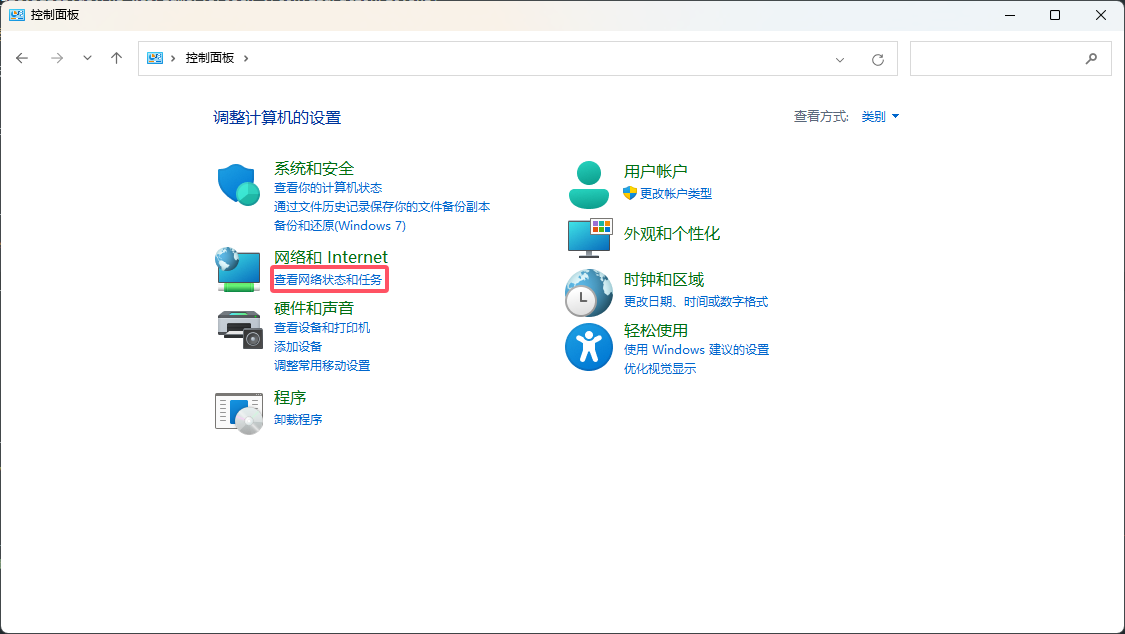
Task: Open 查看网络状态和任务 link
Action: click(328, 280)
